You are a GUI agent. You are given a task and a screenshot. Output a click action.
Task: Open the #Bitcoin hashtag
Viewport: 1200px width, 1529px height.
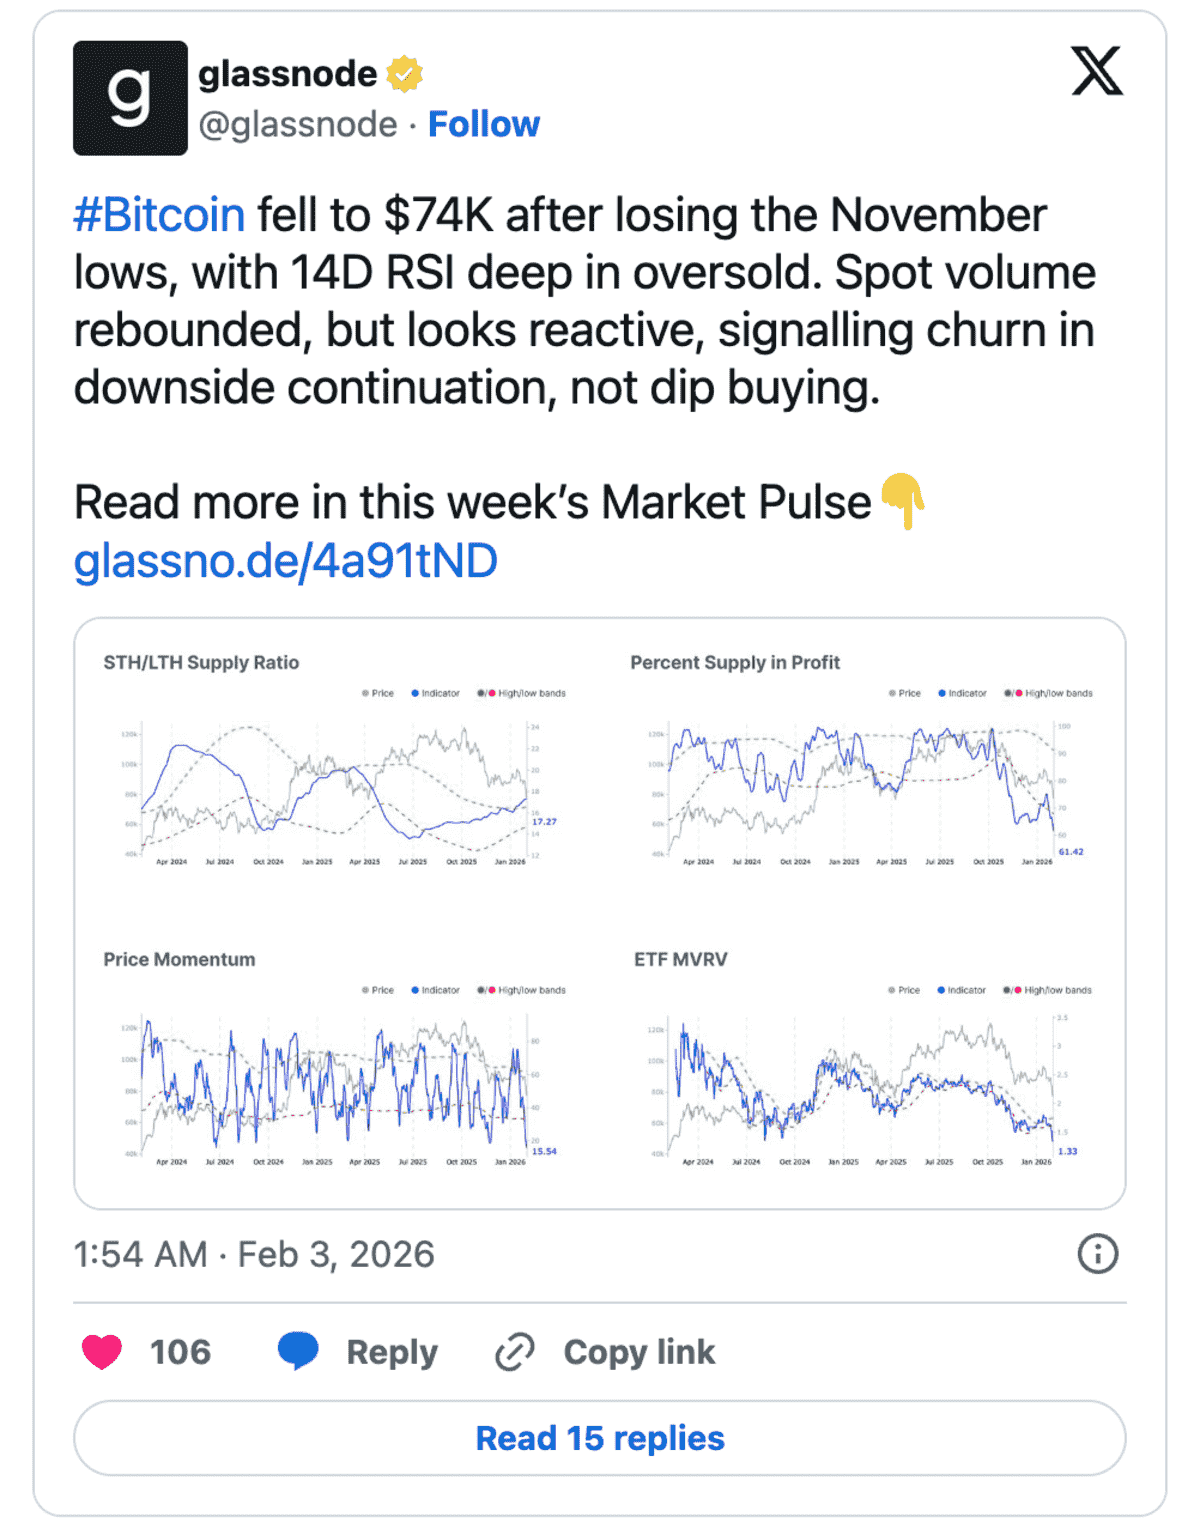tap(159, 212)
